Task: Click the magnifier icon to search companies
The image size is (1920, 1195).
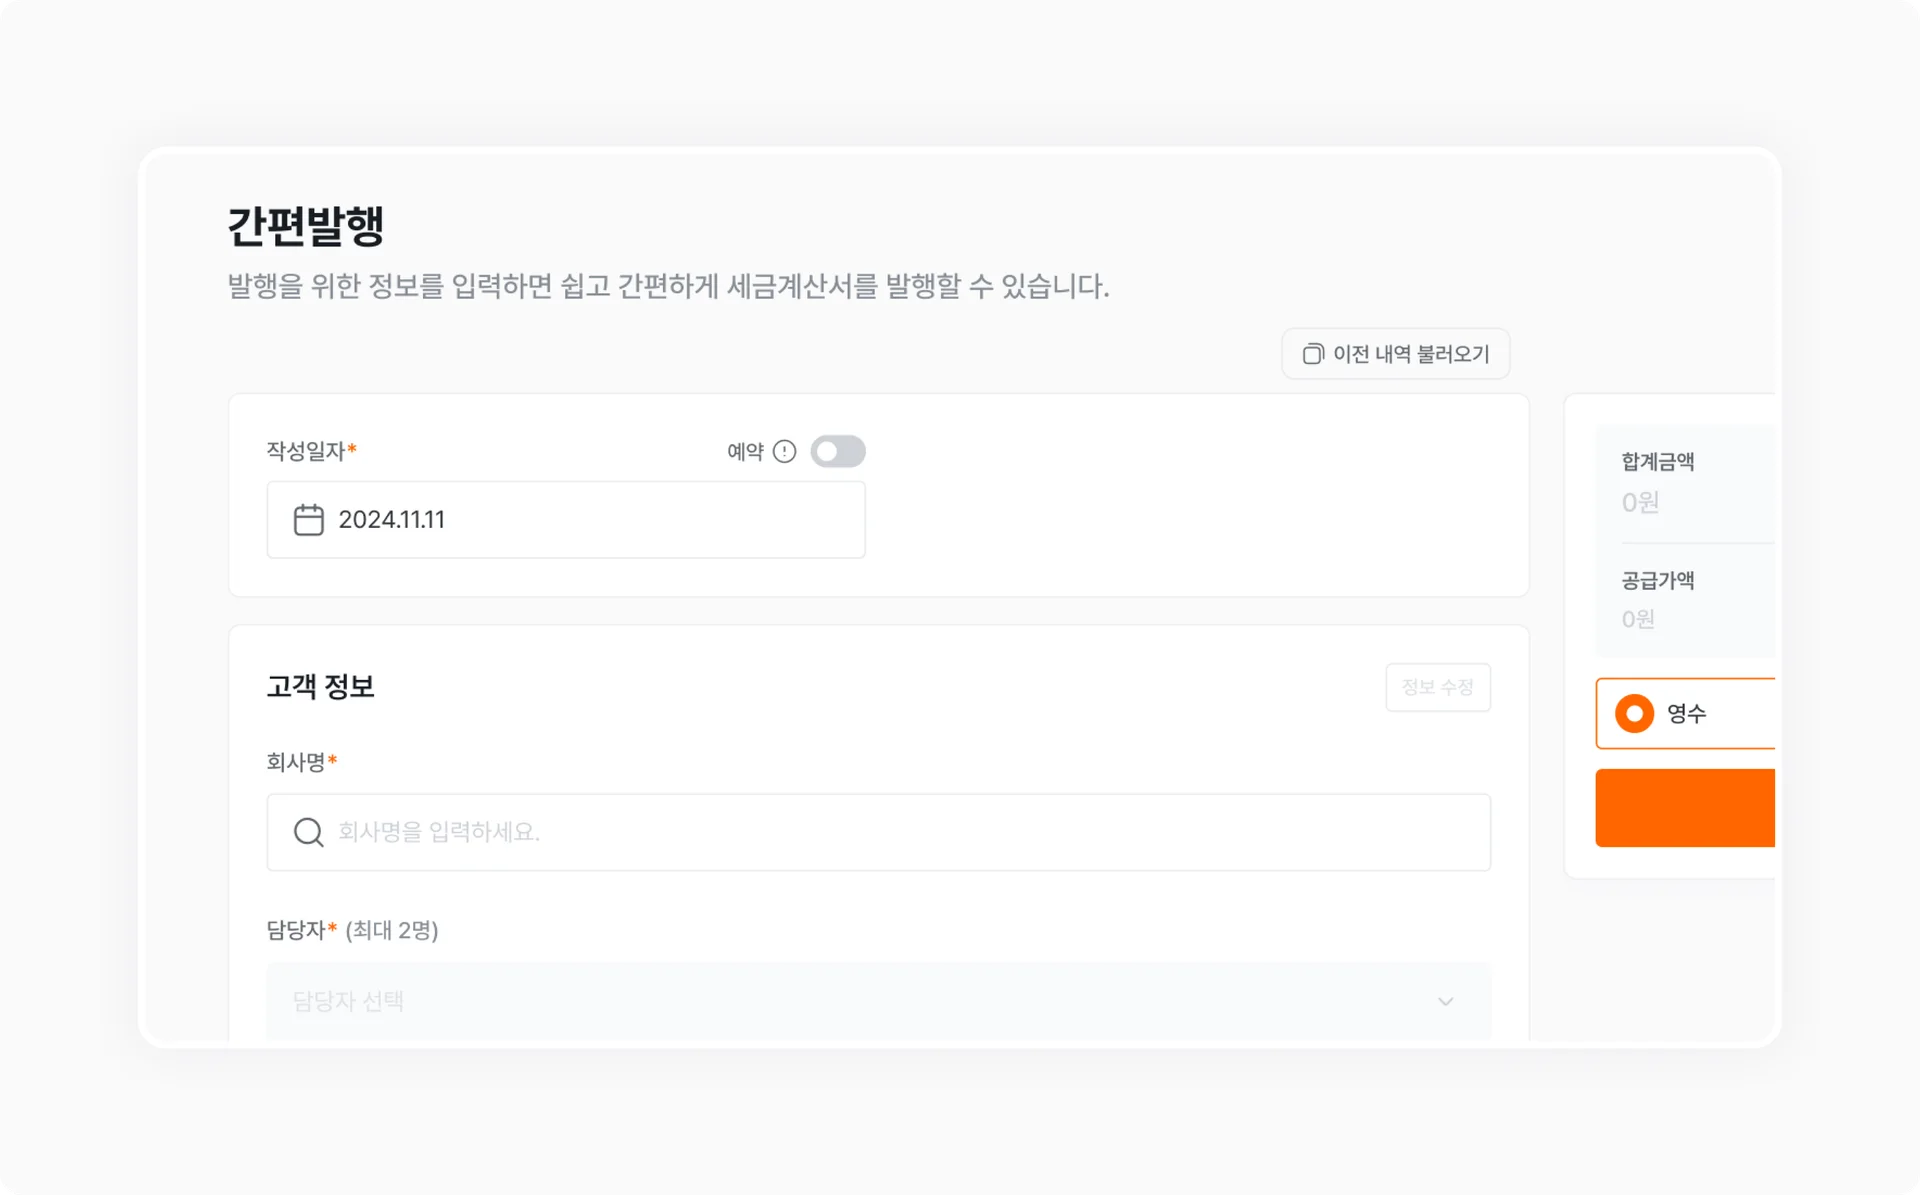Action: (x=307, y=832)
